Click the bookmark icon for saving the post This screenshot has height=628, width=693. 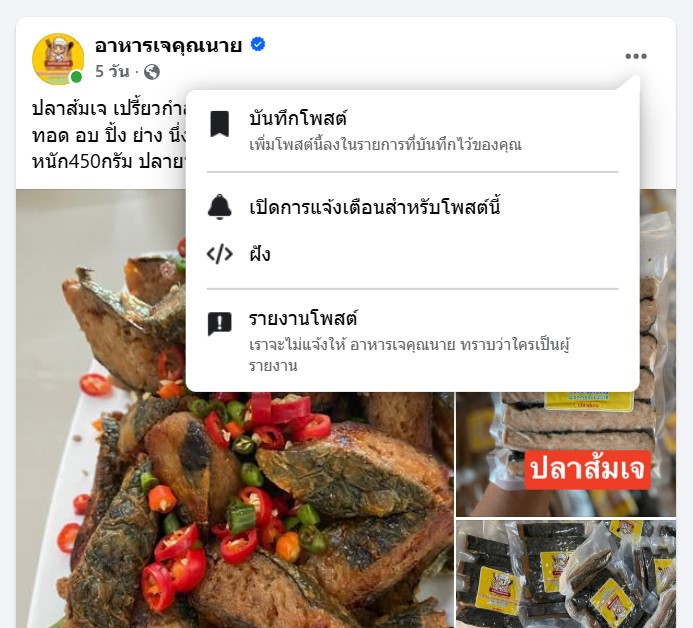(x=219, y=124)
